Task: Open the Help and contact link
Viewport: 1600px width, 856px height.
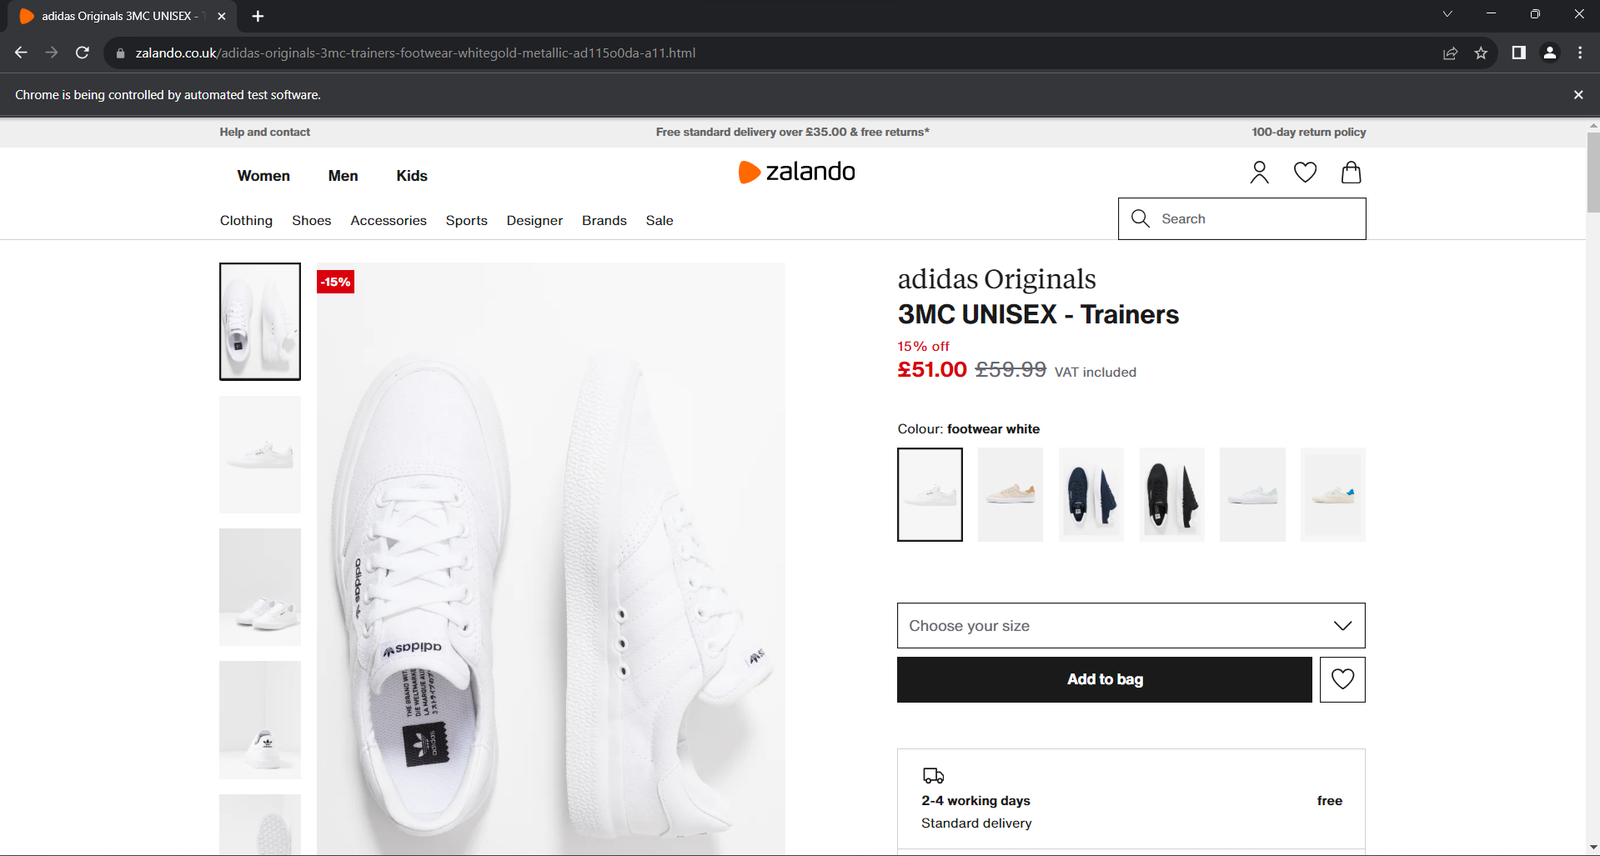Action: tap(265, 132)
